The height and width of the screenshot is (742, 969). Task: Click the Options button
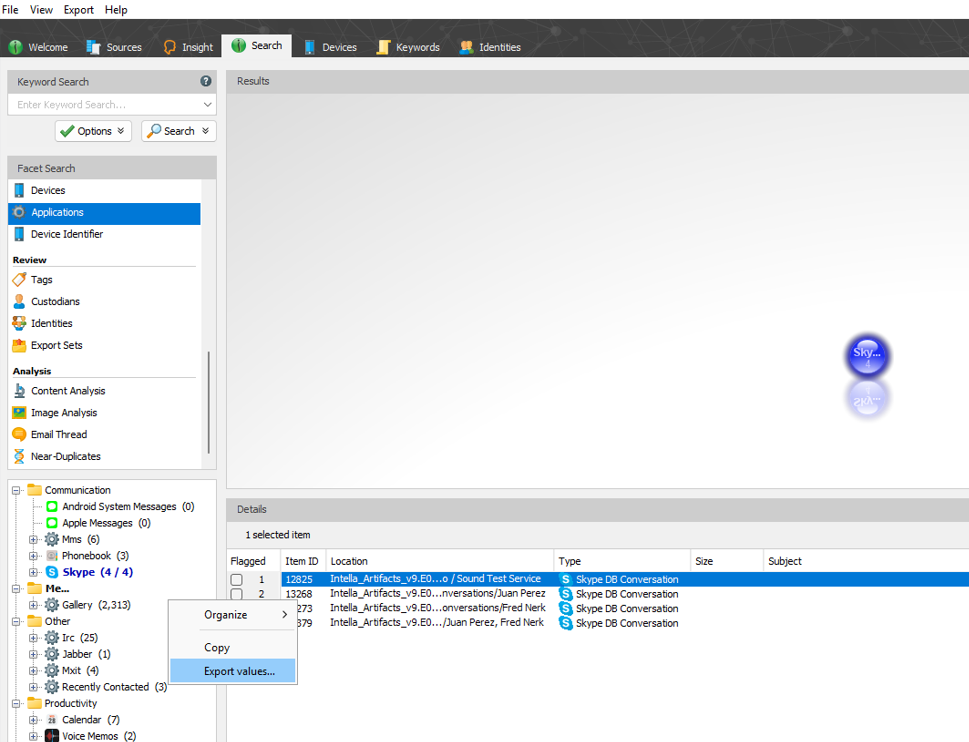[x=93, y=131]
